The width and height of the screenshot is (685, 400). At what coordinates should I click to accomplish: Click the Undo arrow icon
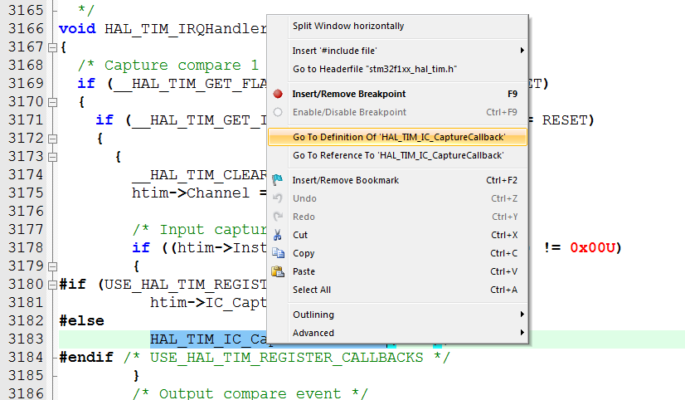(x=278, y=198)
